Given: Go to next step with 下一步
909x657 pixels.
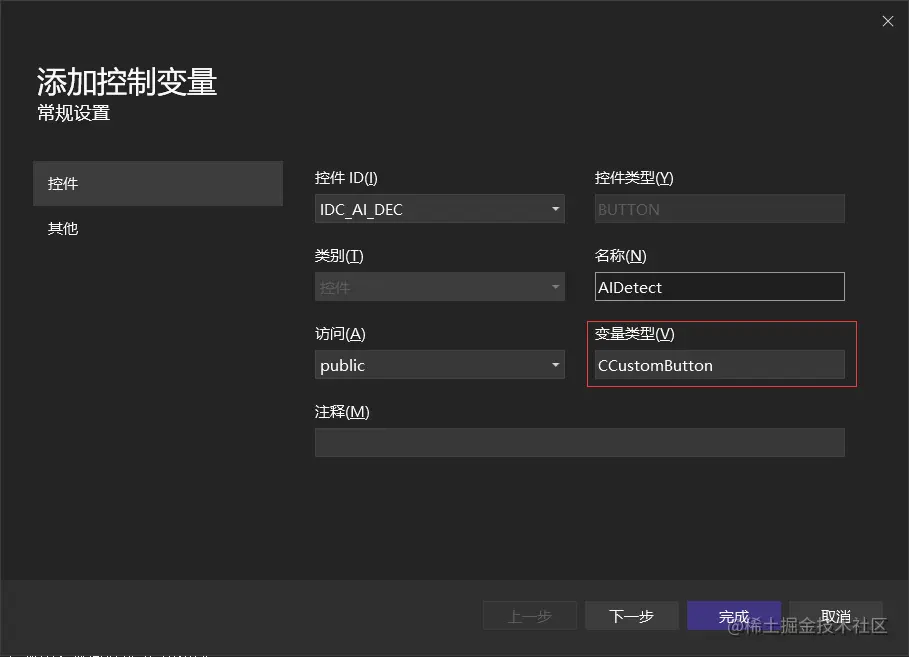Looking at the screenshot, I should click(632, 616).
